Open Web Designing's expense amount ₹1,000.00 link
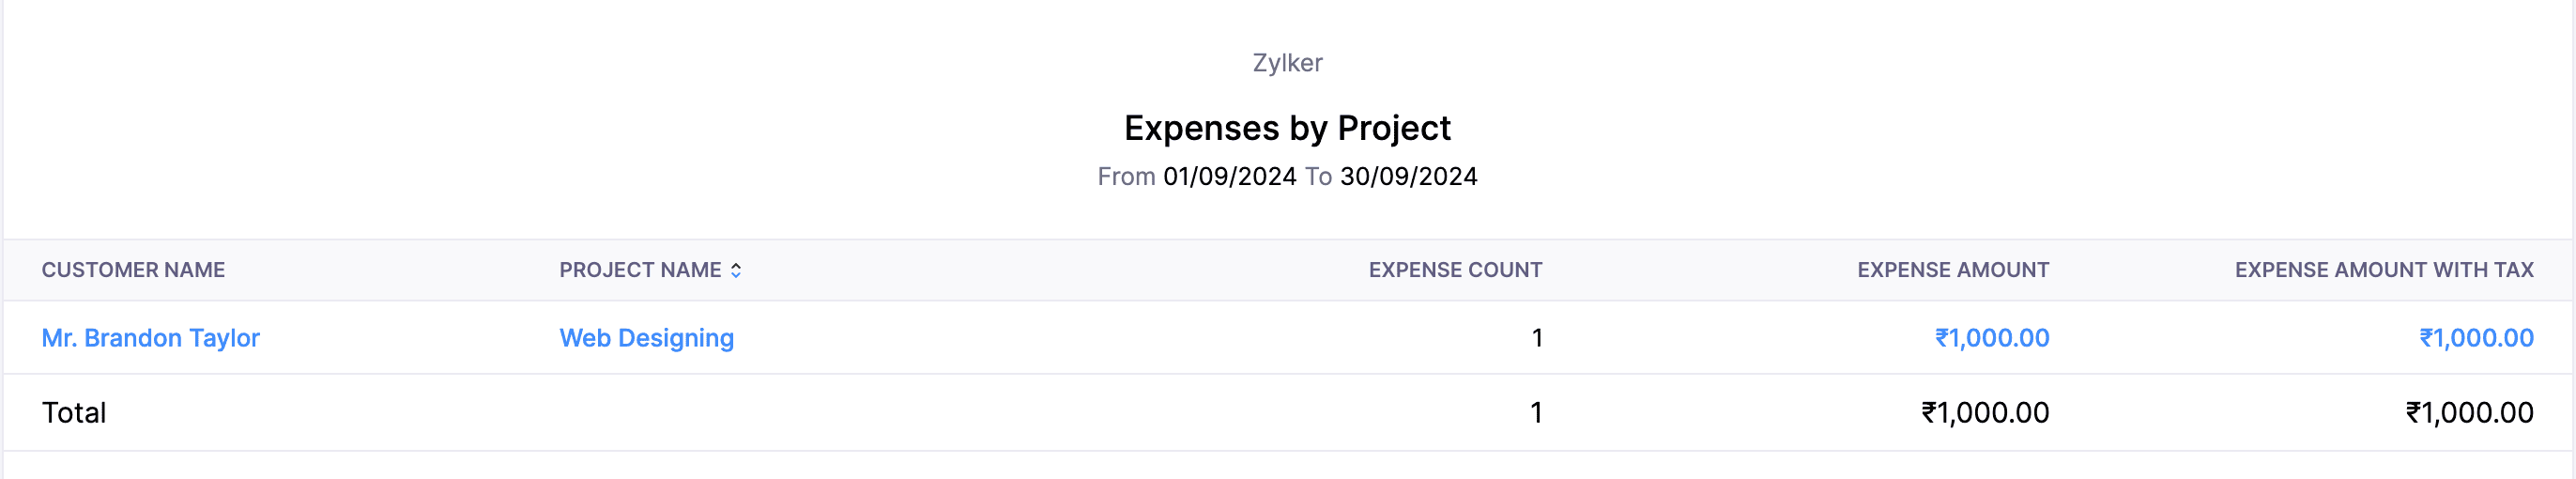 1991,338
